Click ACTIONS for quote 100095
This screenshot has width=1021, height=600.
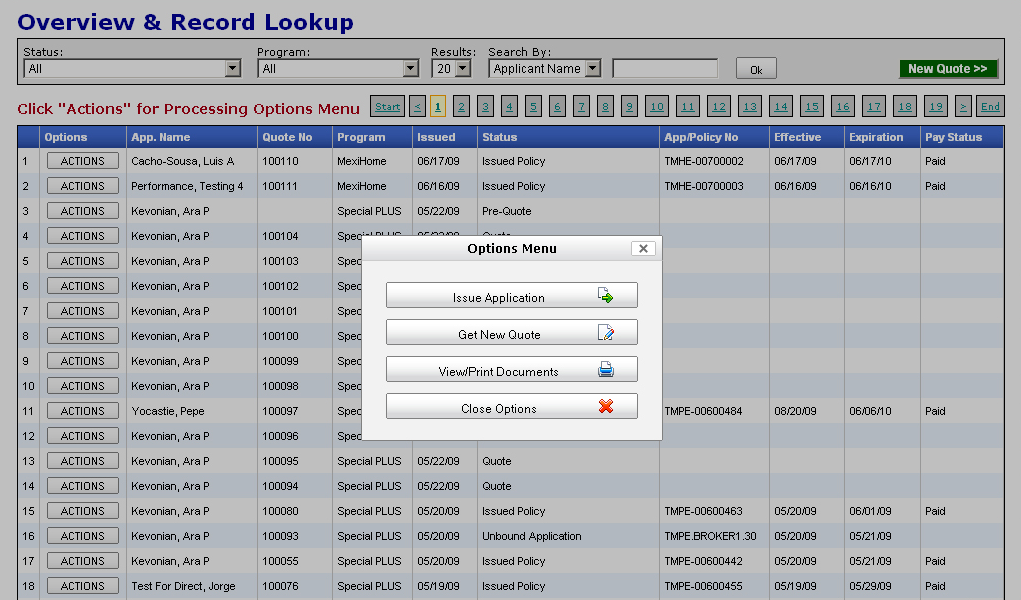(83, 461)
